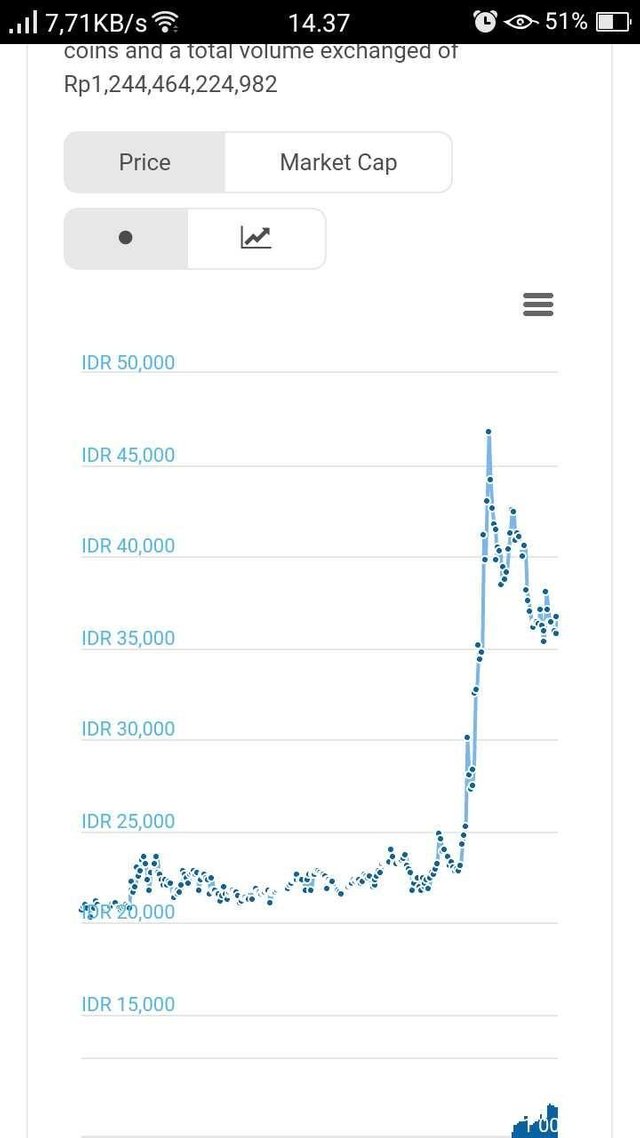Open the chart hamburger menu
This screenshot has width=640, height=1138.
[x=538, y=305]
